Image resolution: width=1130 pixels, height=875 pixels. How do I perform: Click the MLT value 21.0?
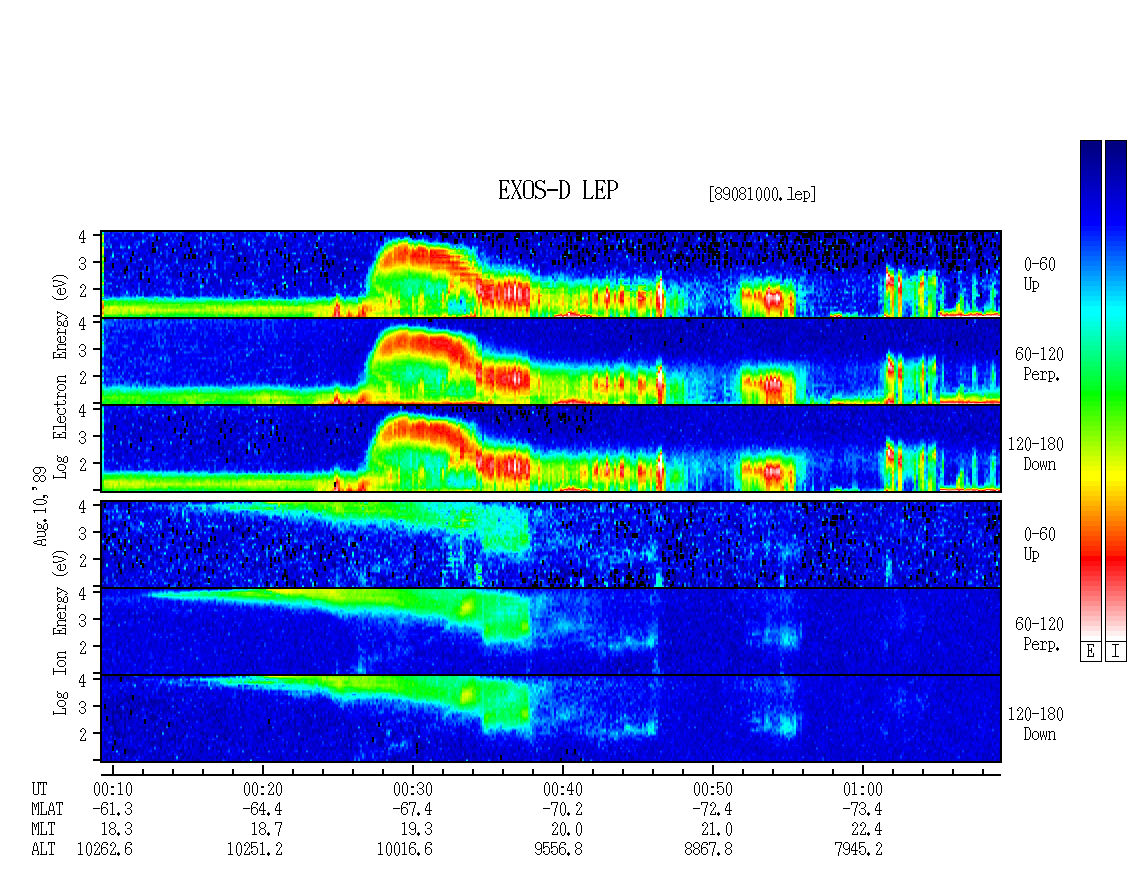point(716,830)
